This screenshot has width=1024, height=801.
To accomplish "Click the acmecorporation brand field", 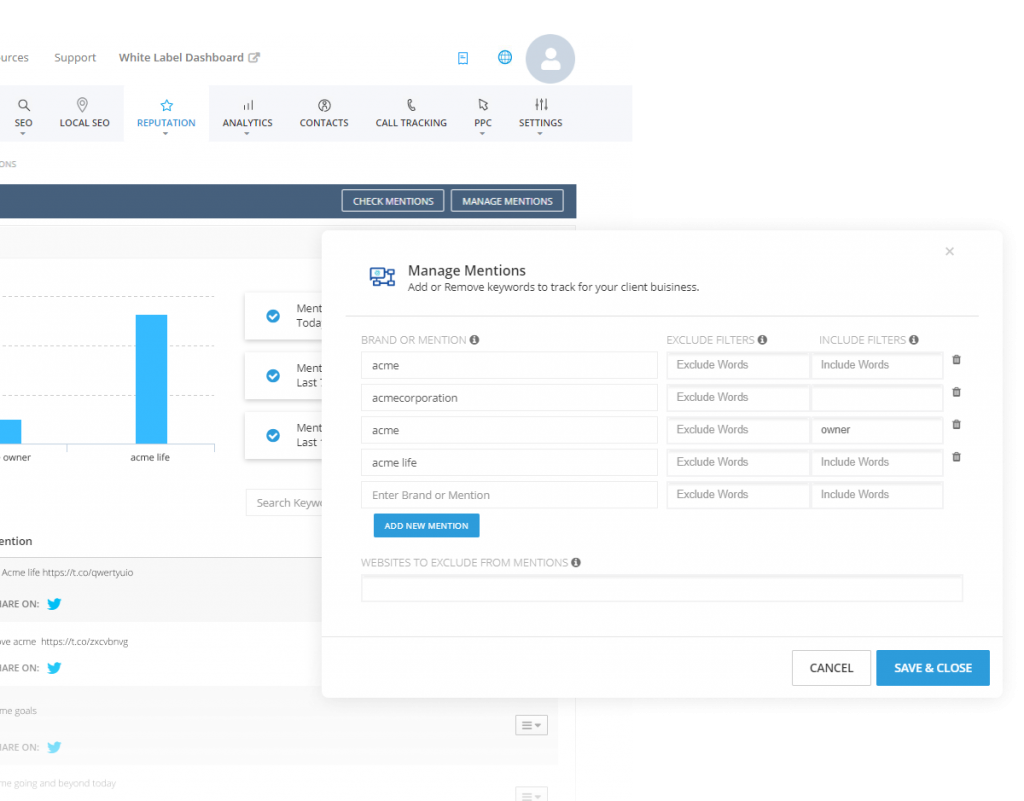I will coord(509,398).
